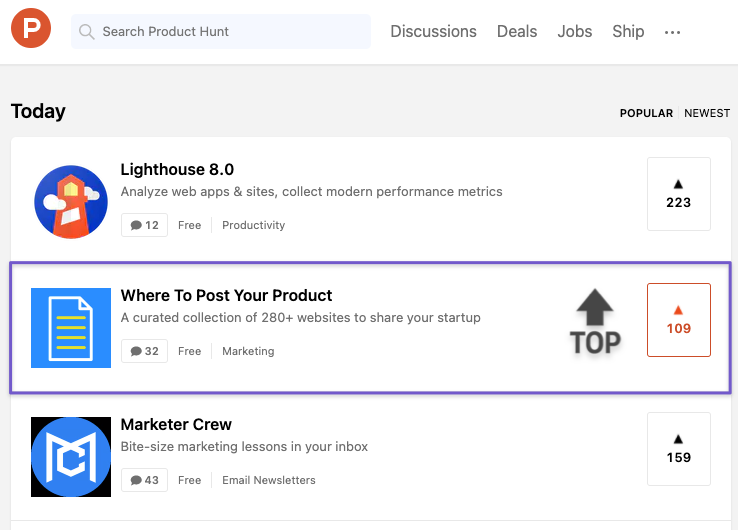
Task: Upvote Where To Post Your Product at 109
Action: tap(679, 320)
